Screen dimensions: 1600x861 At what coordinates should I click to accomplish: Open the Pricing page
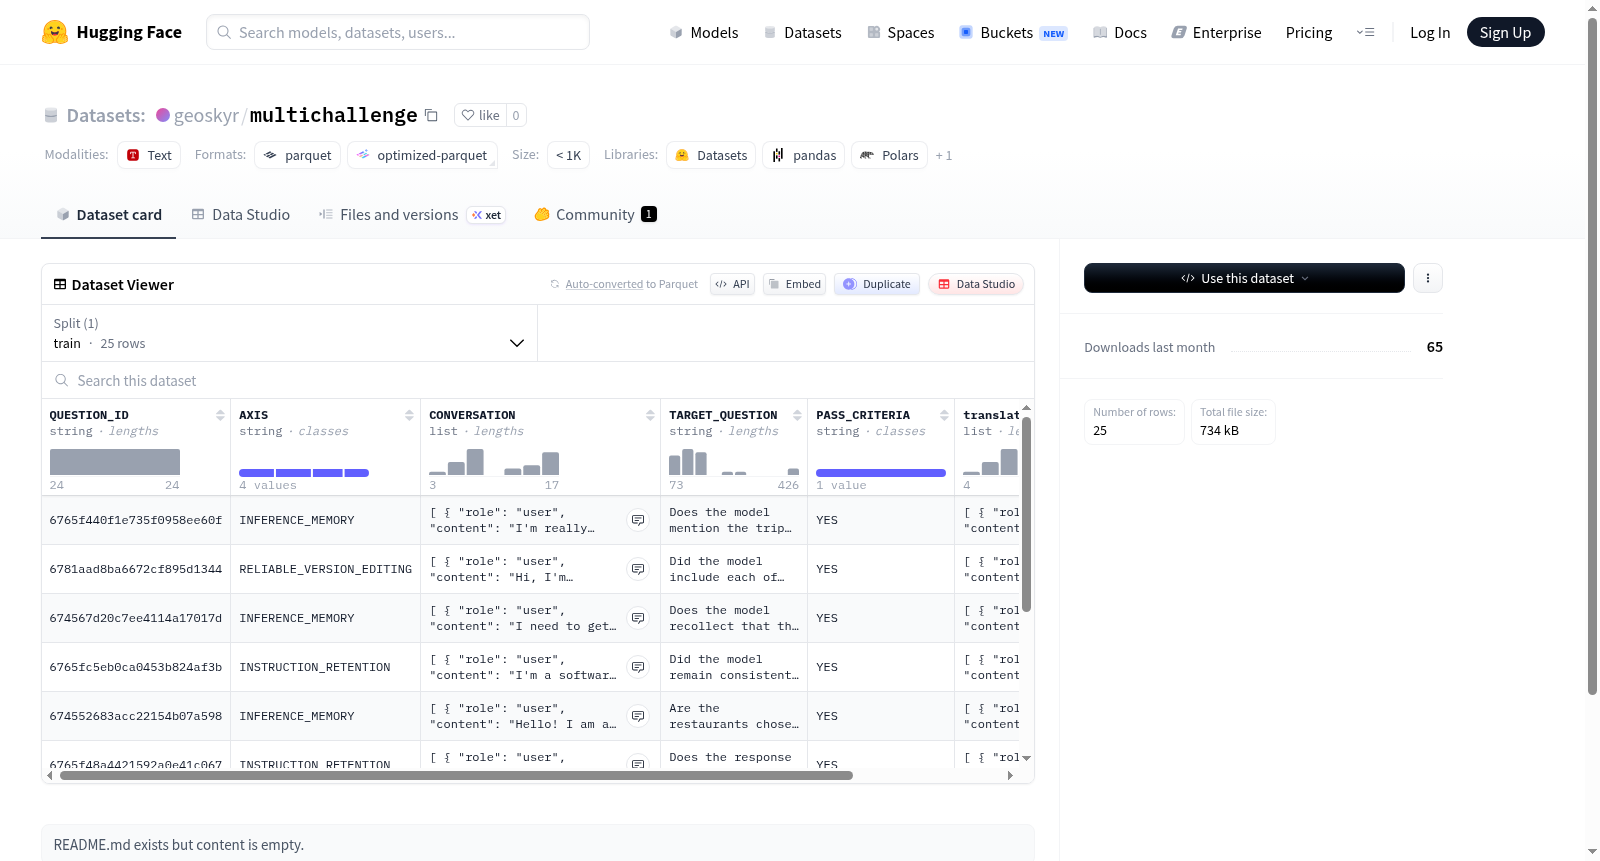click(1309, 32)
